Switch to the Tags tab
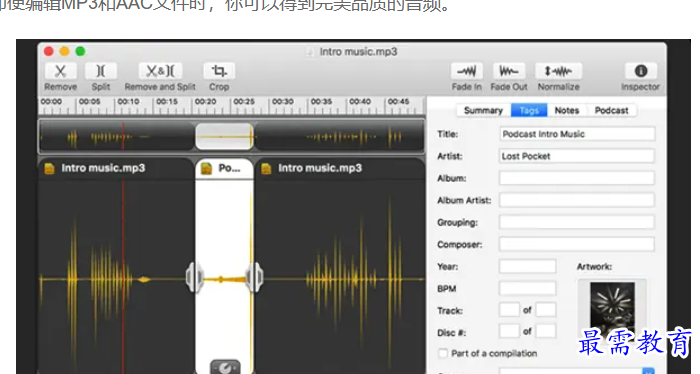 click(x=529, y=110)
